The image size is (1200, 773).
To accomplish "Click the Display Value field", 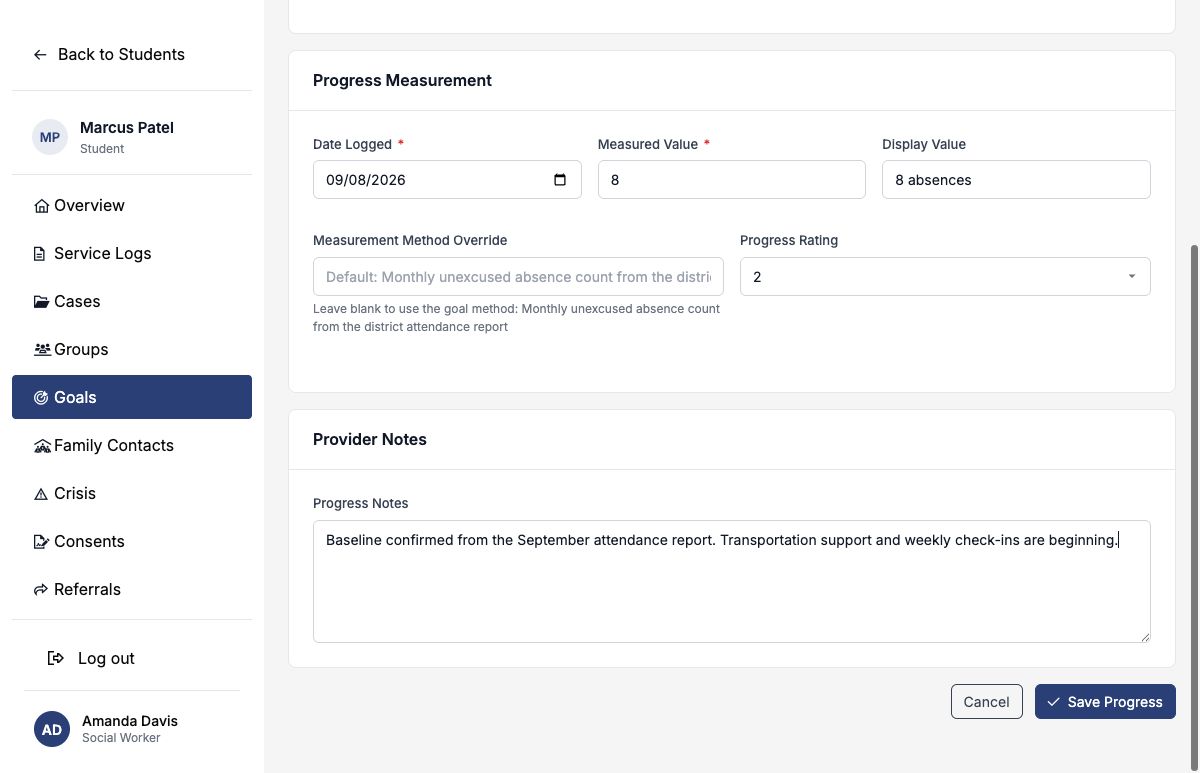I will click(x=1016, y=180).
